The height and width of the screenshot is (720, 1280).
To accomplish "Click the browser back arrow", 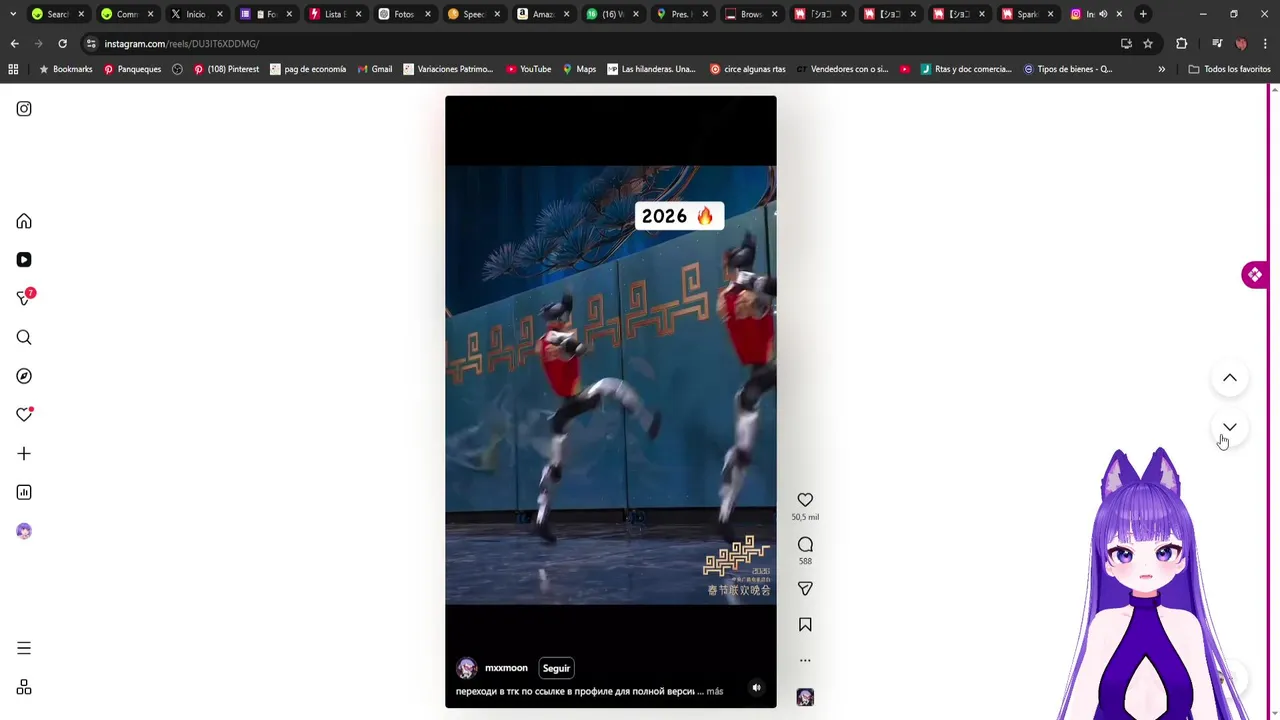I will coord(14,44).
